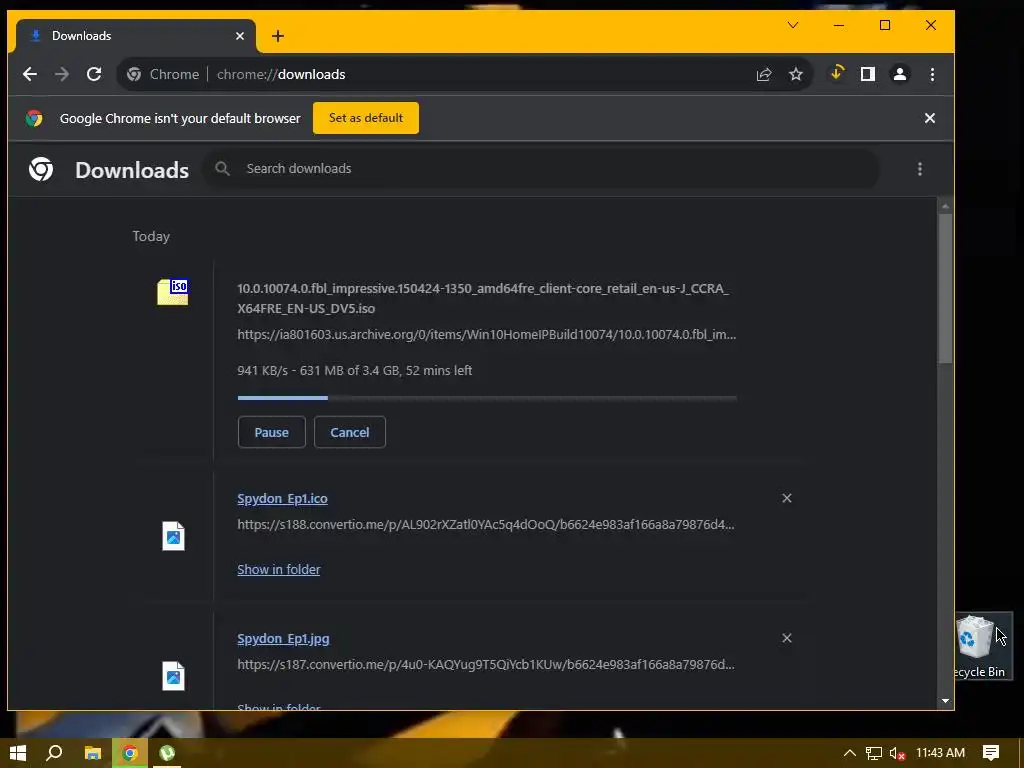The width and height of the screenshot is (1024, 768).
Task: Click the Chrome icon in the taskbar
Action: click(130, 753)
